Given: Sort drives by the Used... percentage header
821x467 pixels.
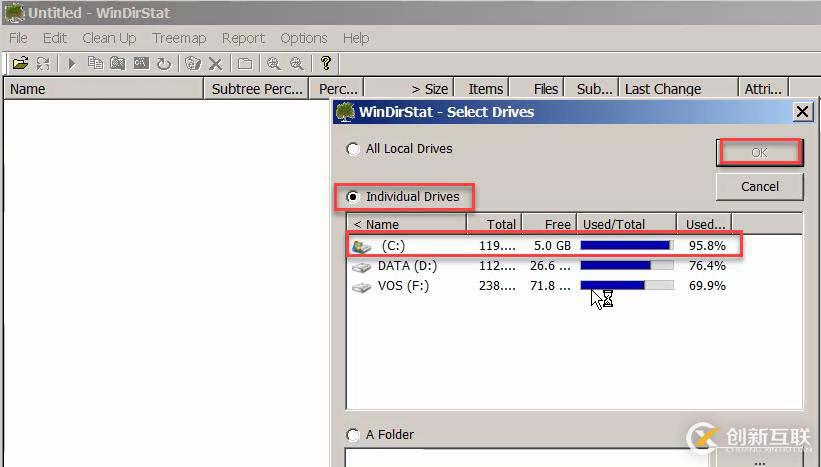Looking at the screenshot, I should click(x=704, y=224).
